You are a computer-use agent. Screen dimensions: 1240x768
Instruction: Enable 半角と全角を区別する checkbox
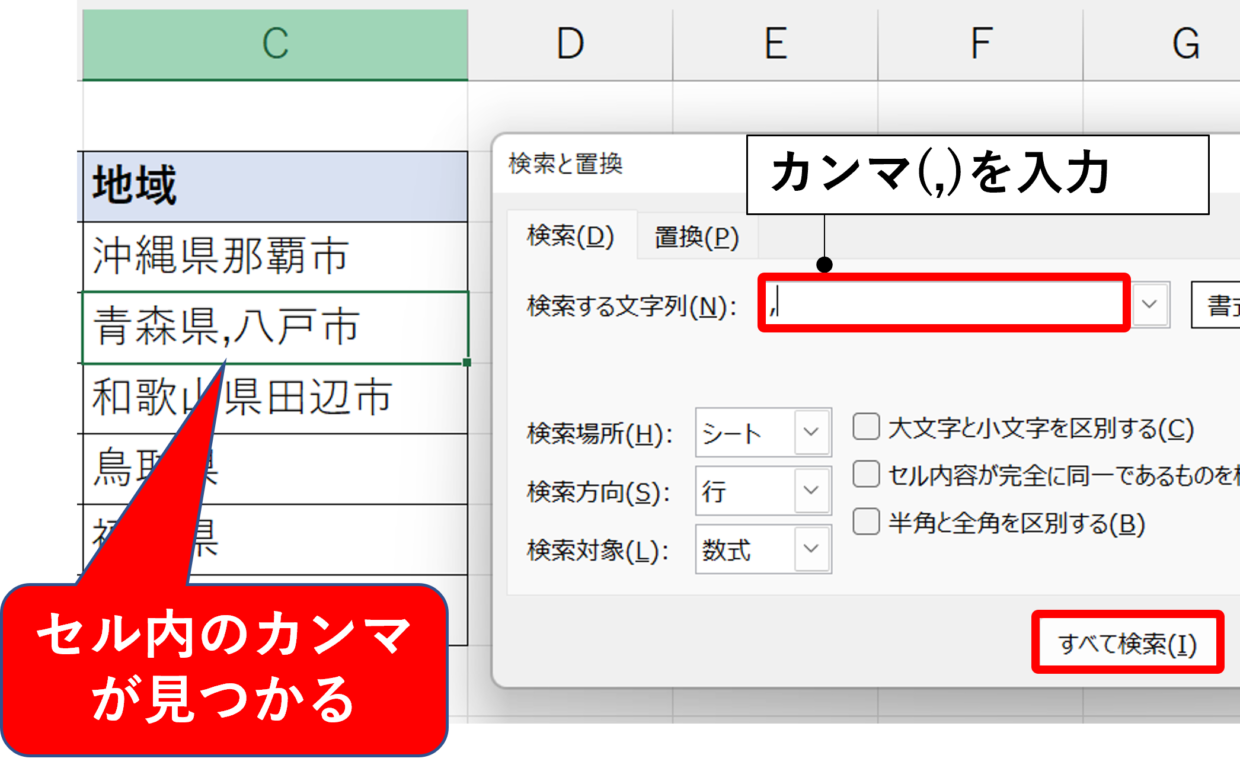(x=866, y=521)
